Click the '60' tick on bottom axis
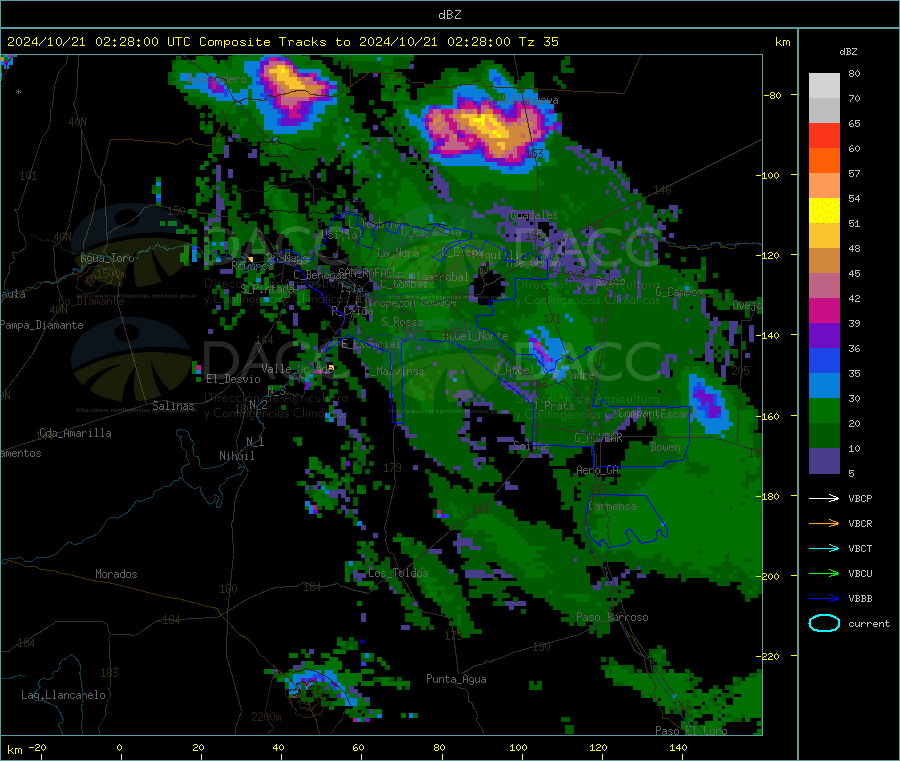Screen dimensions: 900x761 coord(358,747)
